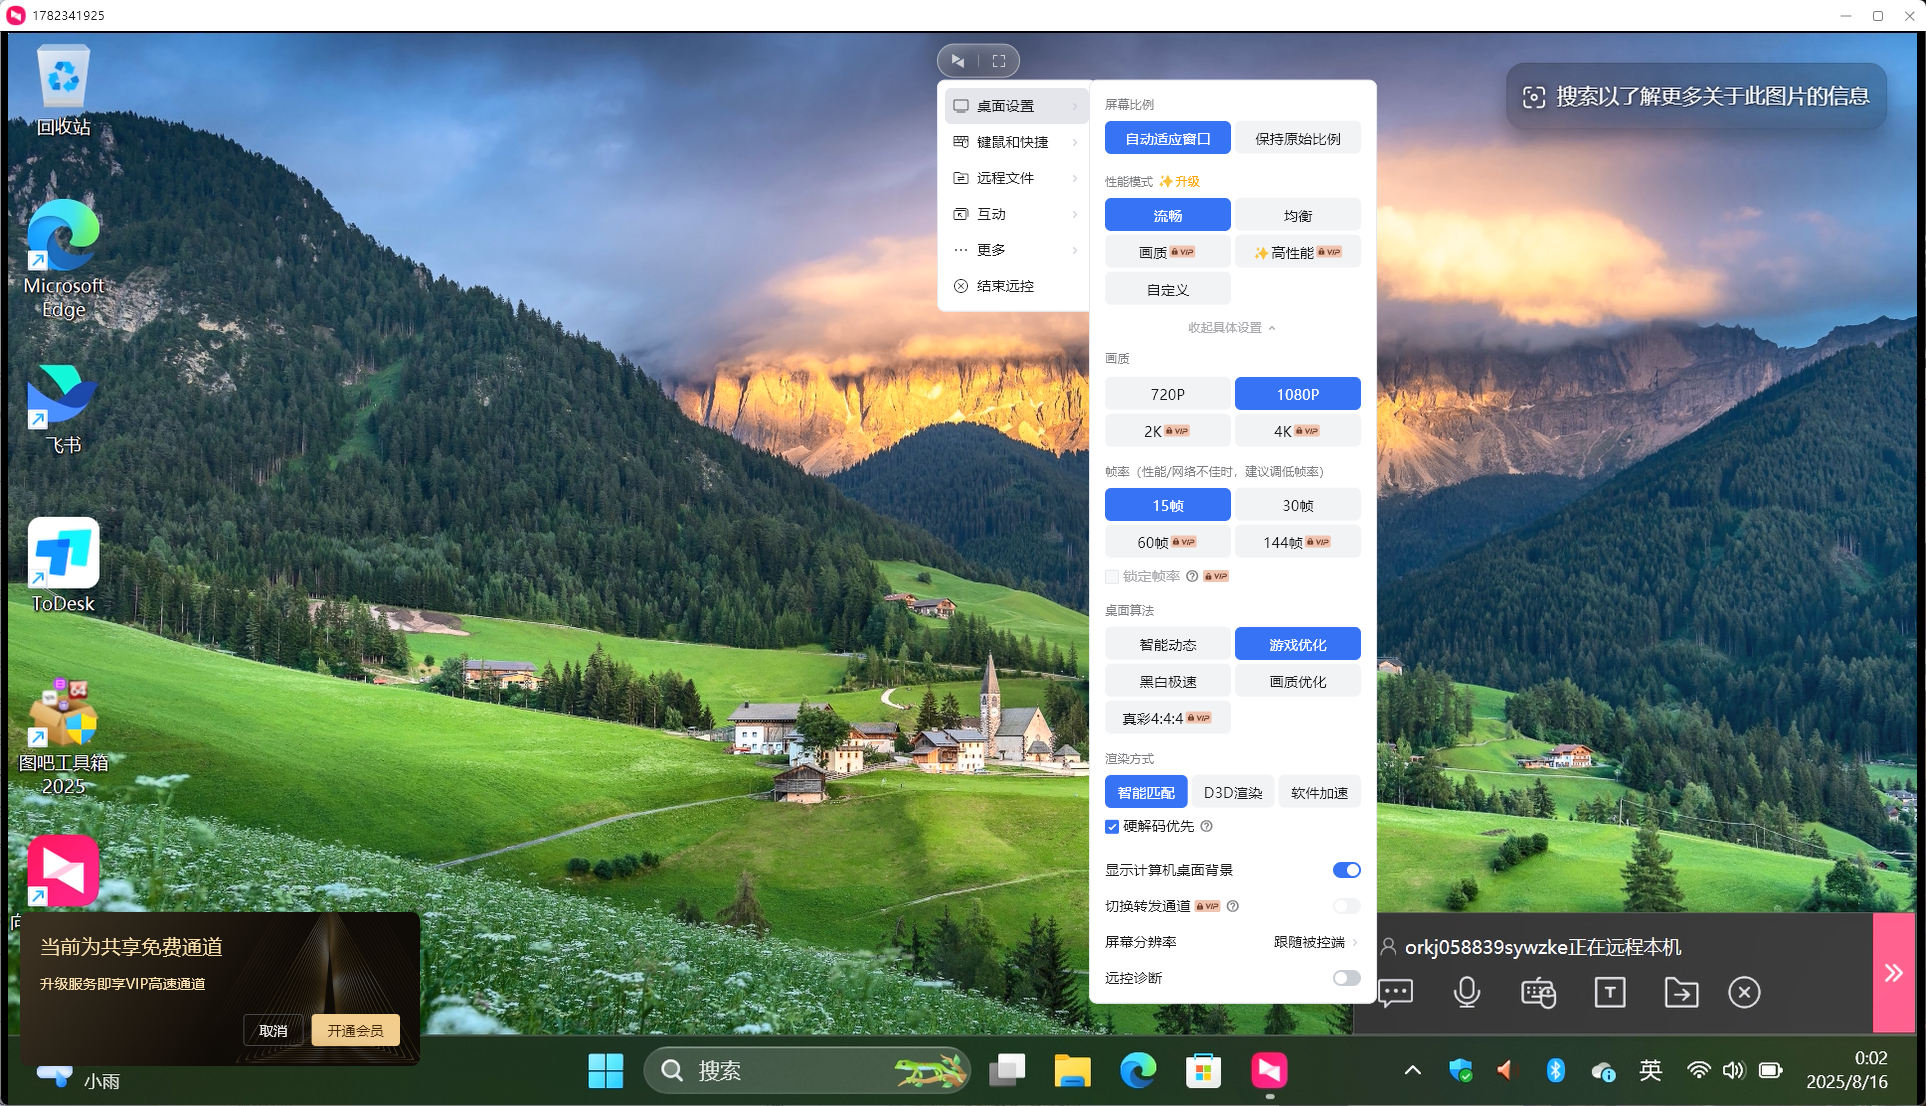Click the Wi-Fi network tray icon
The height and width of the screenshot is (1106, 1926).
pos(1698,1071)
